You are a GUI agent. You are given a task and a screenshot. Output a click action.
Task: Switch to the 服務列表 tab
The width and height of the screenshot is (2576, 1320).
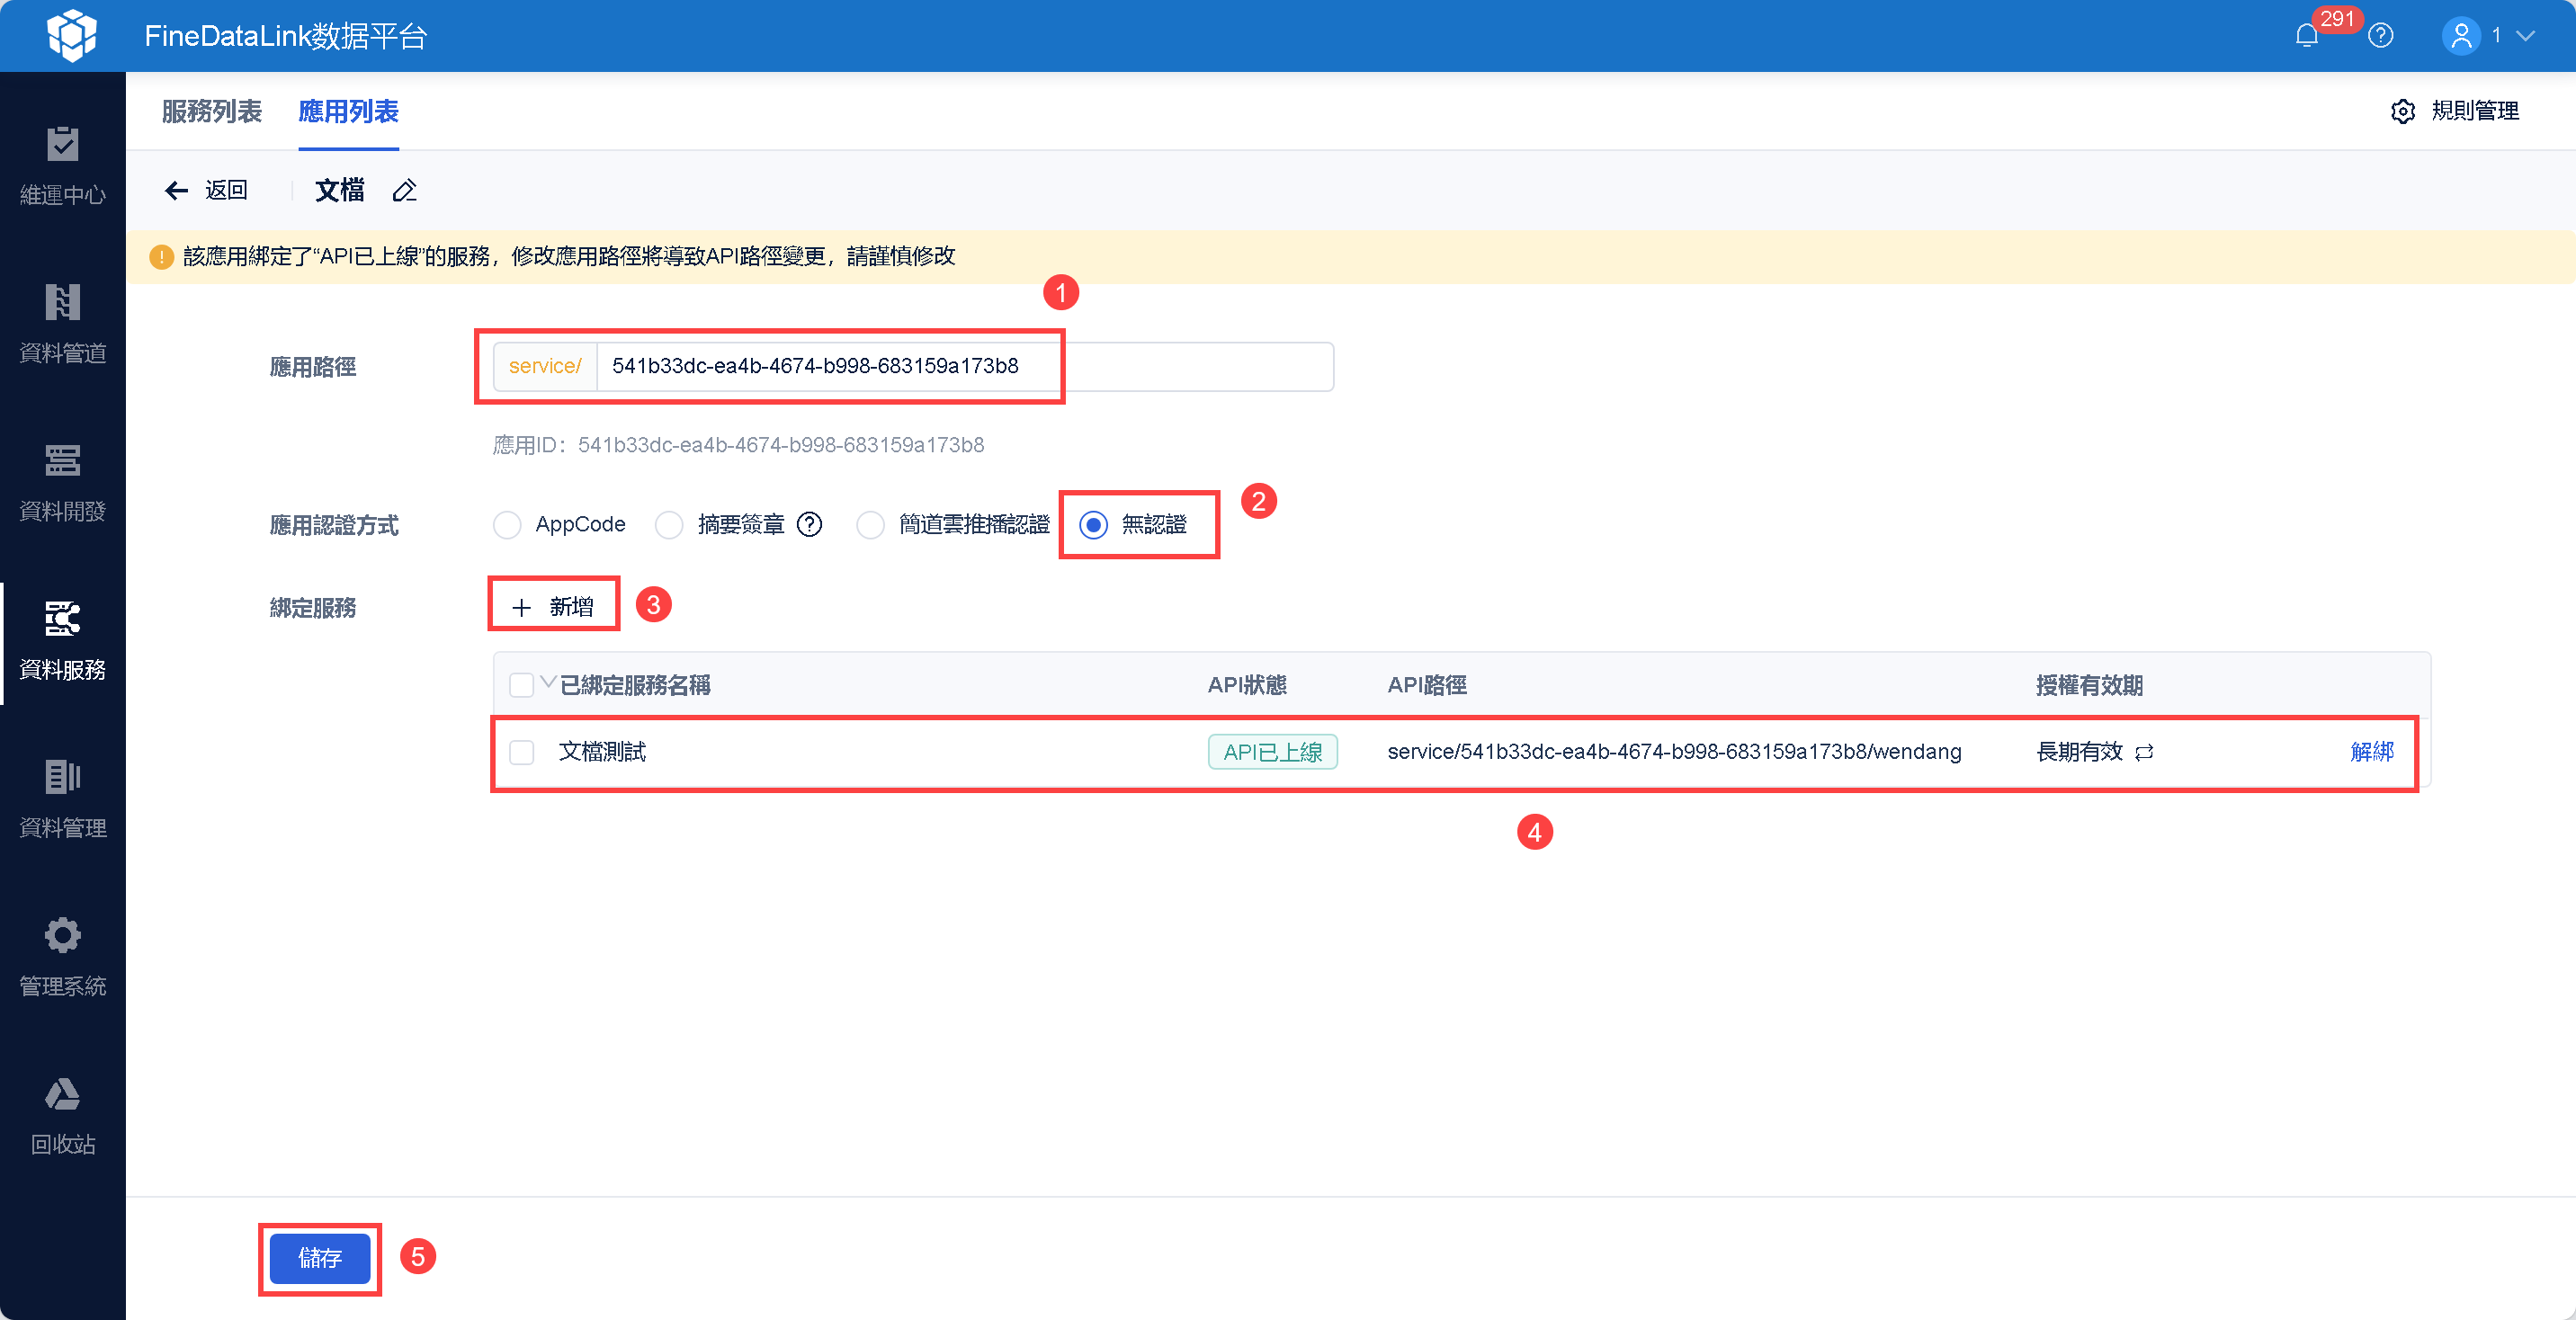coord(211,111)
